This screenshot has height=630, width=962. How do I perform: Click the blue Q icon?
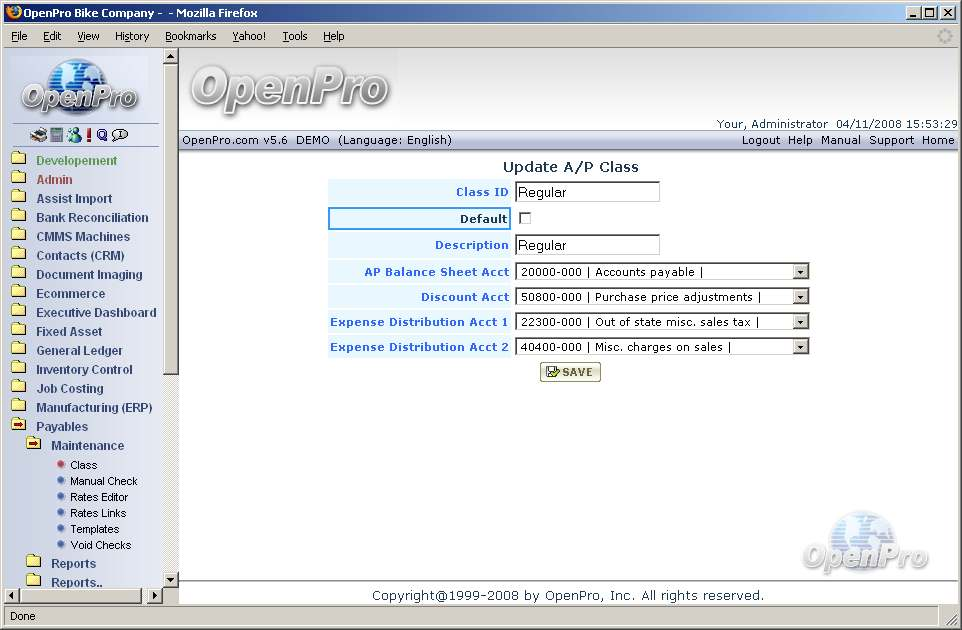pyautogui.click(x=102, y=135)
